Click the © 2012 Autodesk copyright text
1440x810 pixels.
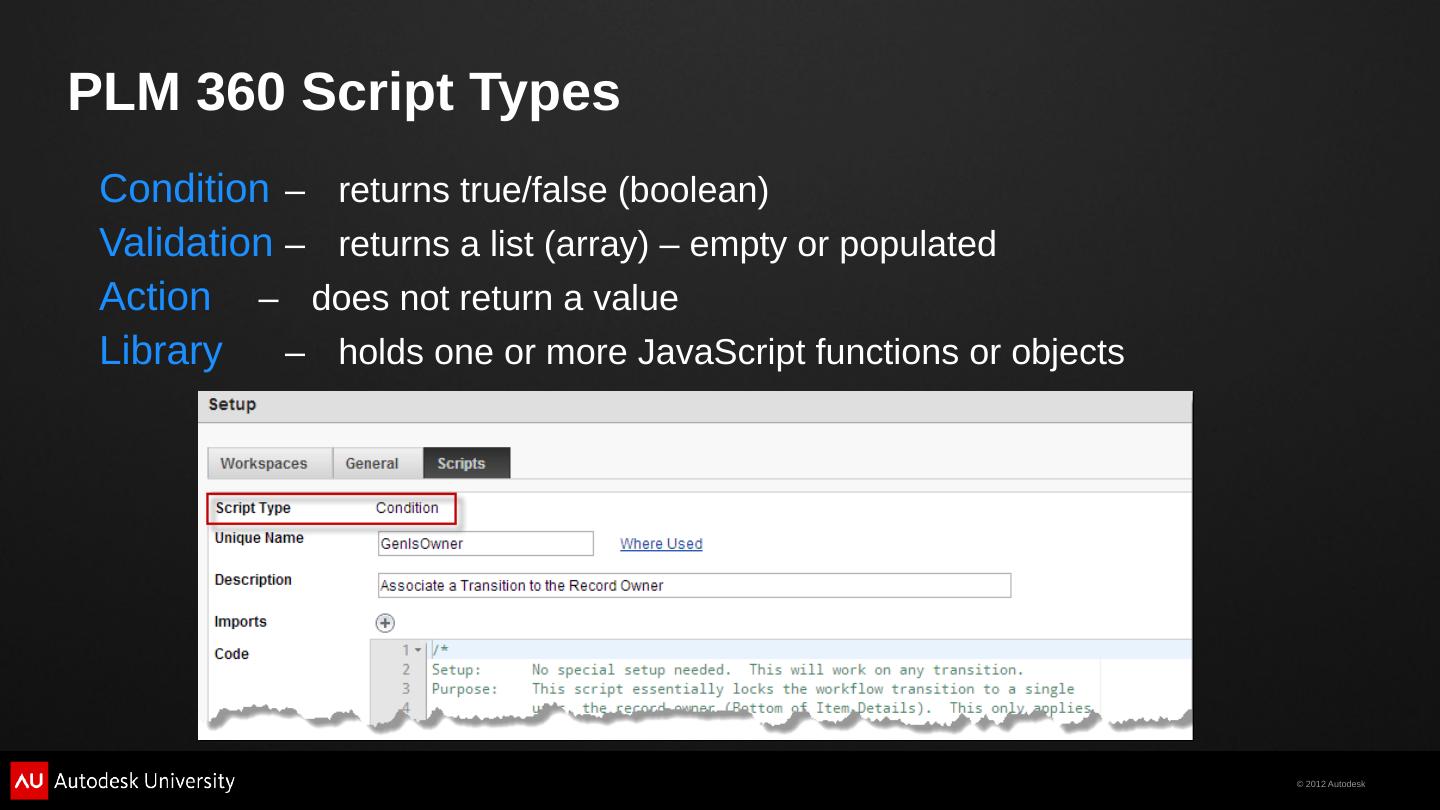click(1331, 784)
